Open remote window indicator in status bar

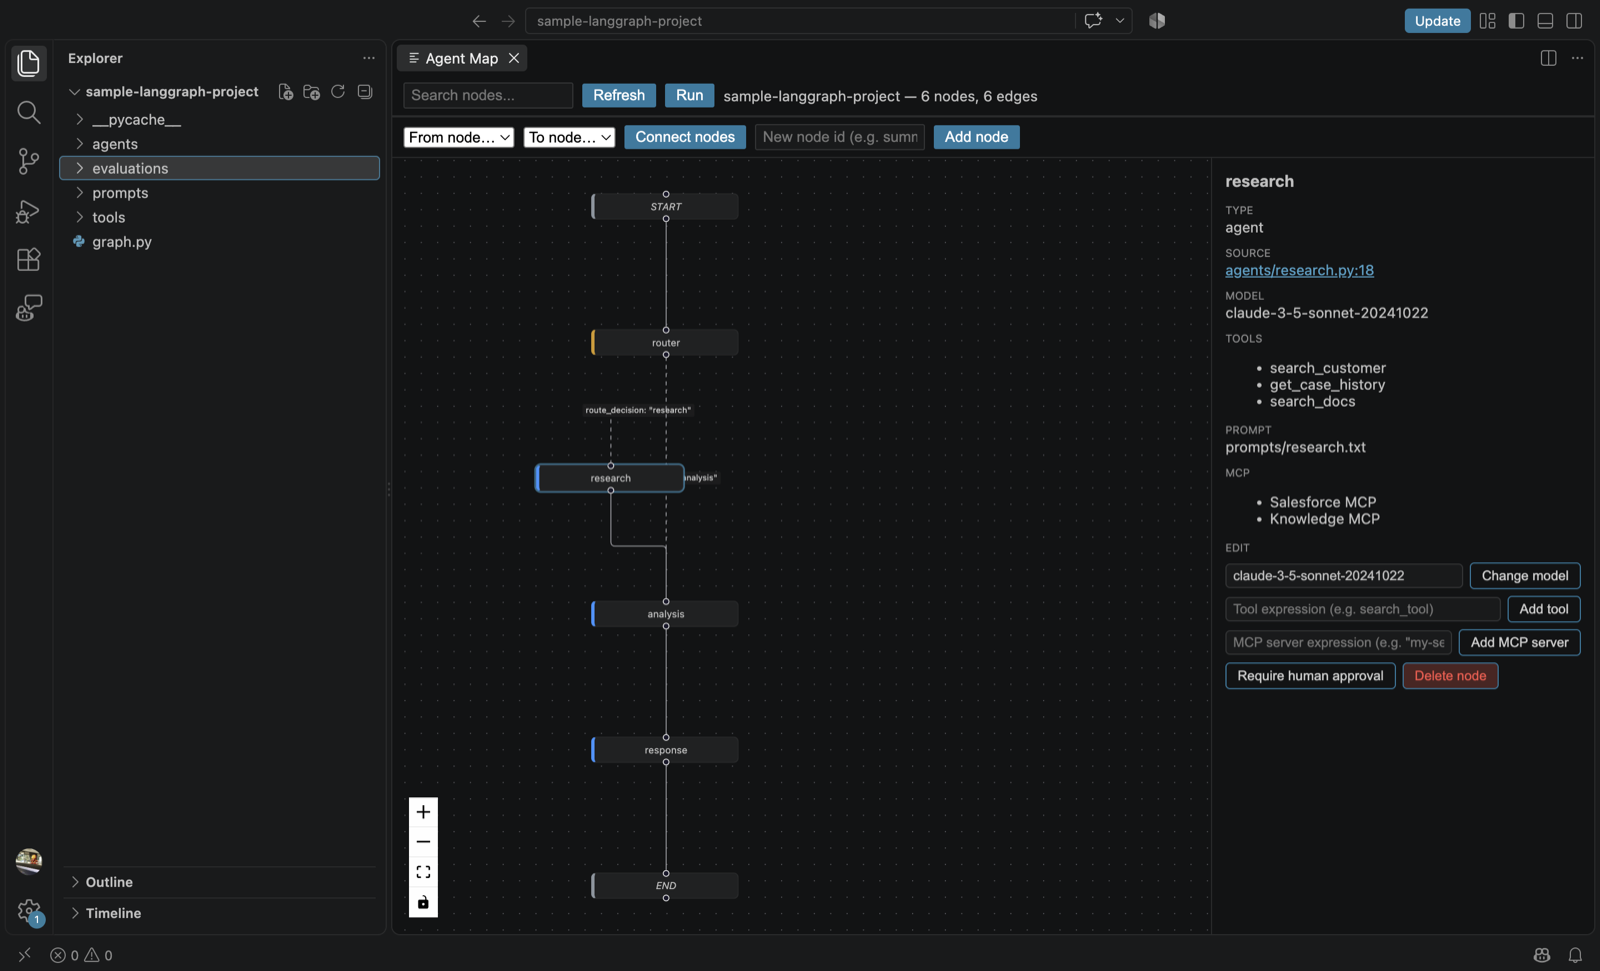click(25, 955)
